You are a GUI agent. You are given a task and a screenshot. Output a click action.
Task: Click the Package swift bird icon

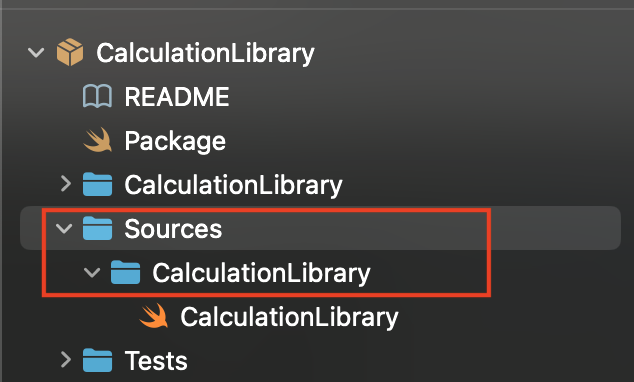pyautogui.click(x=97, y=140)
